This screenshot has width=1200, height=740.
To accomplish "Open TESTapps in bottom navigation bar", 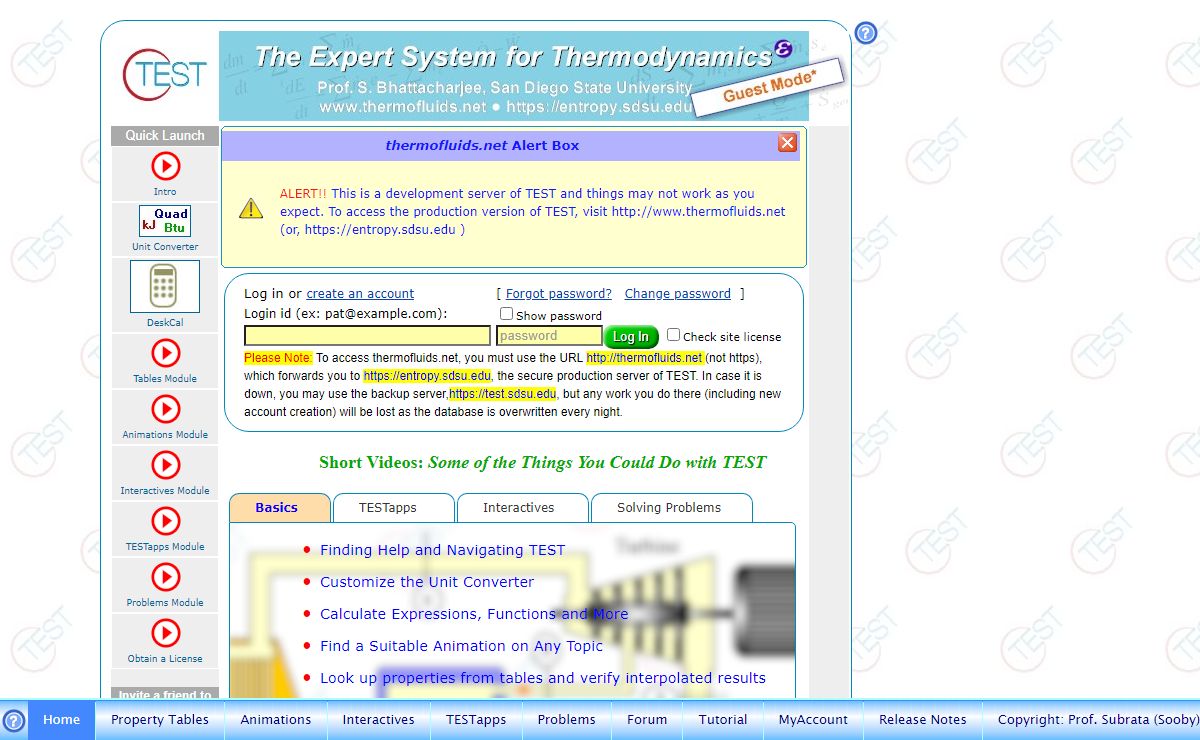I will (476, 720).
